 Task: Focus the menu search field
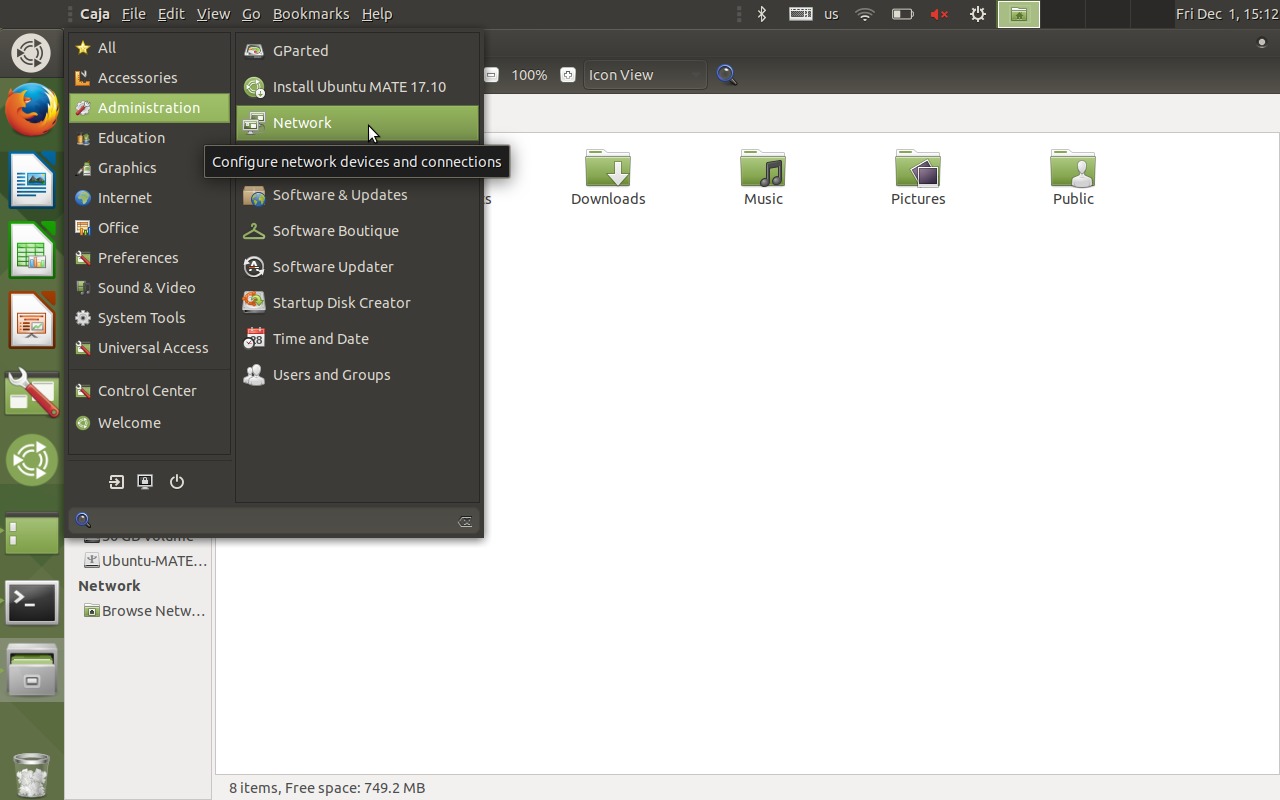(275, 521)
